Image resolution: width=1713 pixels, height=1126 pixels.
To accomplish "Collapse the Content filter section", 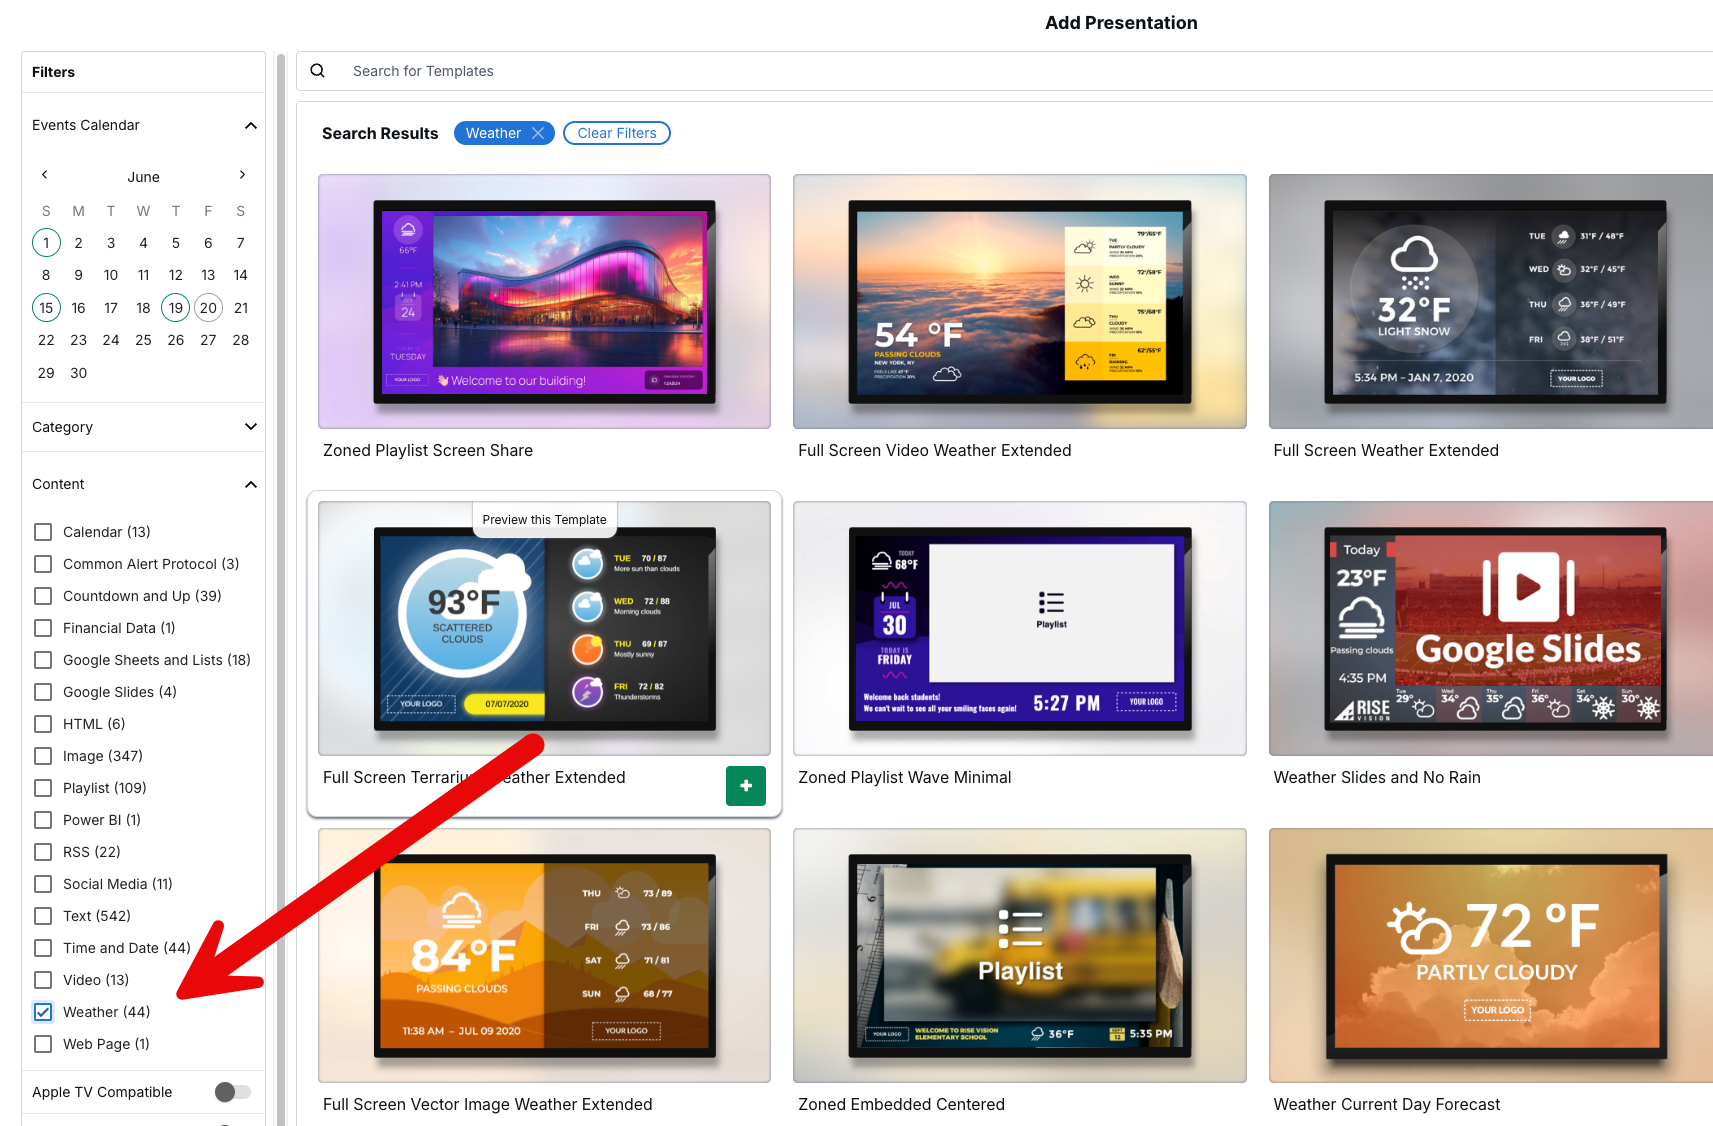I will pos(251,484).
